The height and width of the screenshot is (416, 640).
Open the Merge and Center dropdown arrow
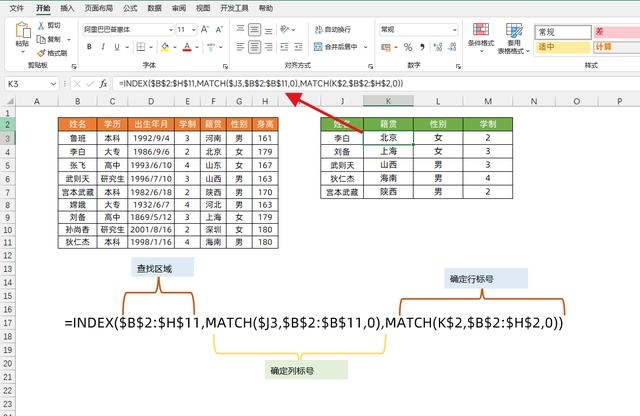tap(365, 47)
